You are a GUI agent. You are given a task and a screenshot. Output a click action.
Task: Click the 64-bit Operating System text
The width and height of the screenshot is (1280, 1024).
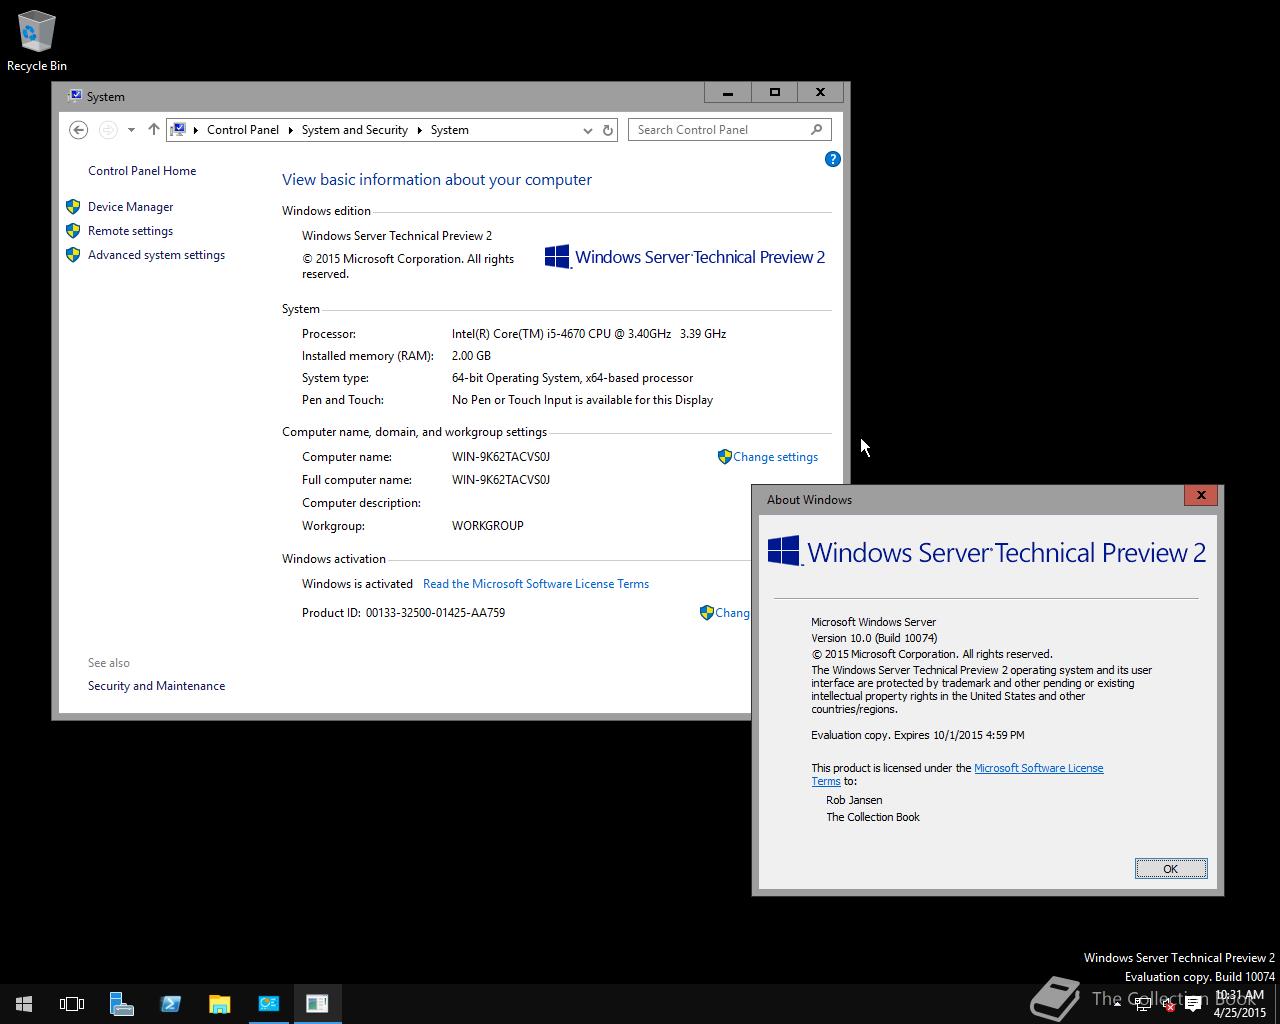[572, 378]
